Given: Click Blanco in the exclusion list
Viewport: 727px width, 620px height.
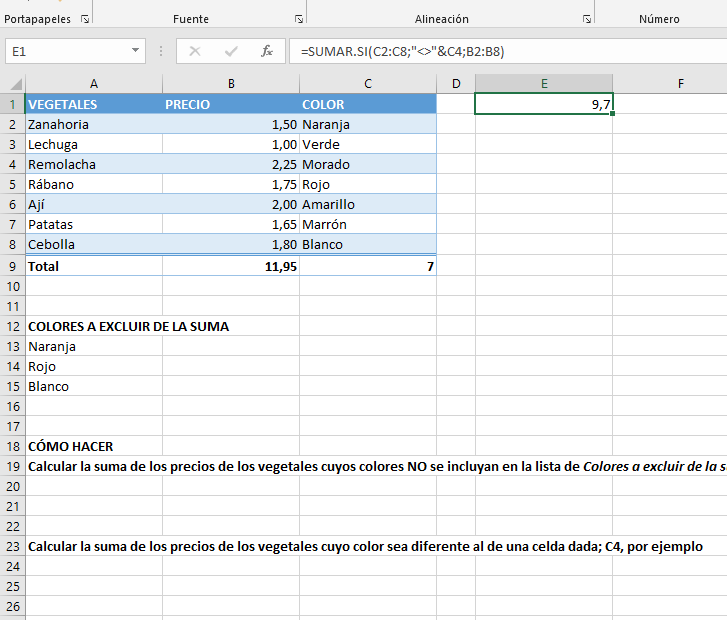Looking at the screenshot, I should click(x=94, y=386).
